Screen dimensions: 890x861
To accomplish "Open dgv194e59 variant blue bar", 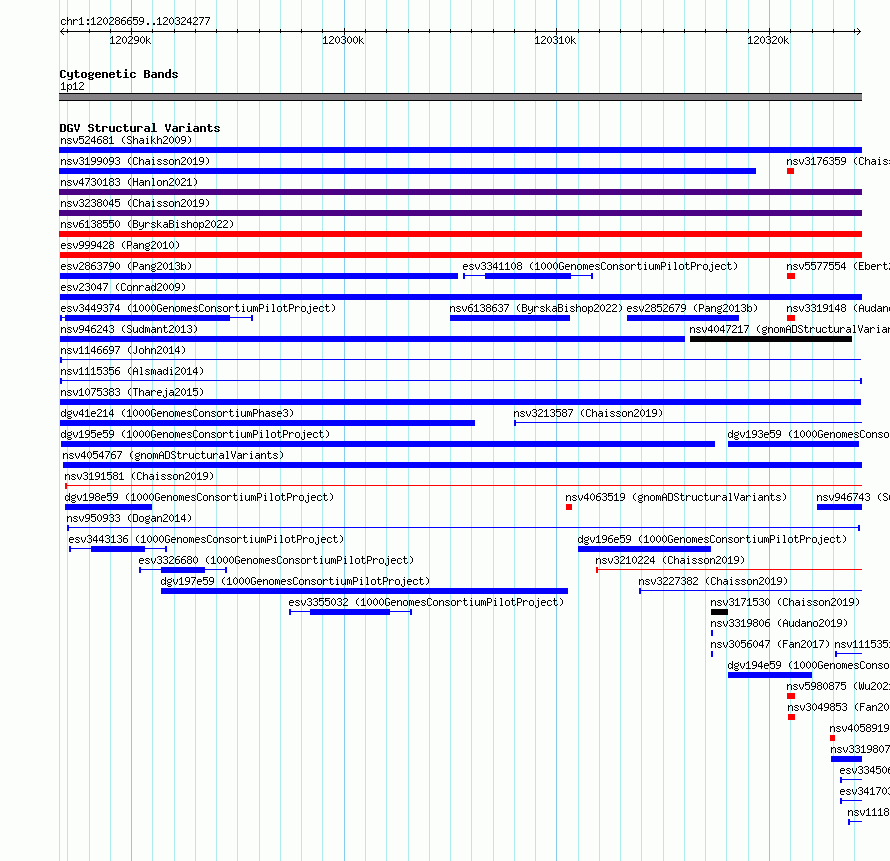I will 770,675.
